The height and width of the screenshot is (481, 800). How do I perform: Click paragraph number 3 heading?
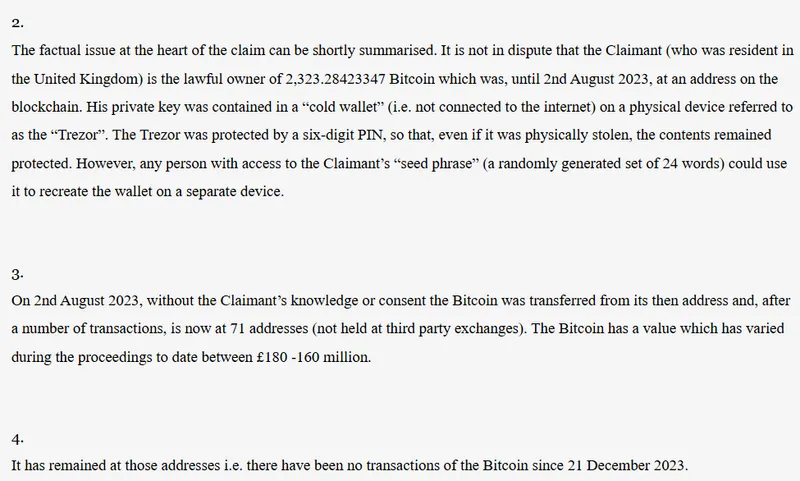pos(14,272)
